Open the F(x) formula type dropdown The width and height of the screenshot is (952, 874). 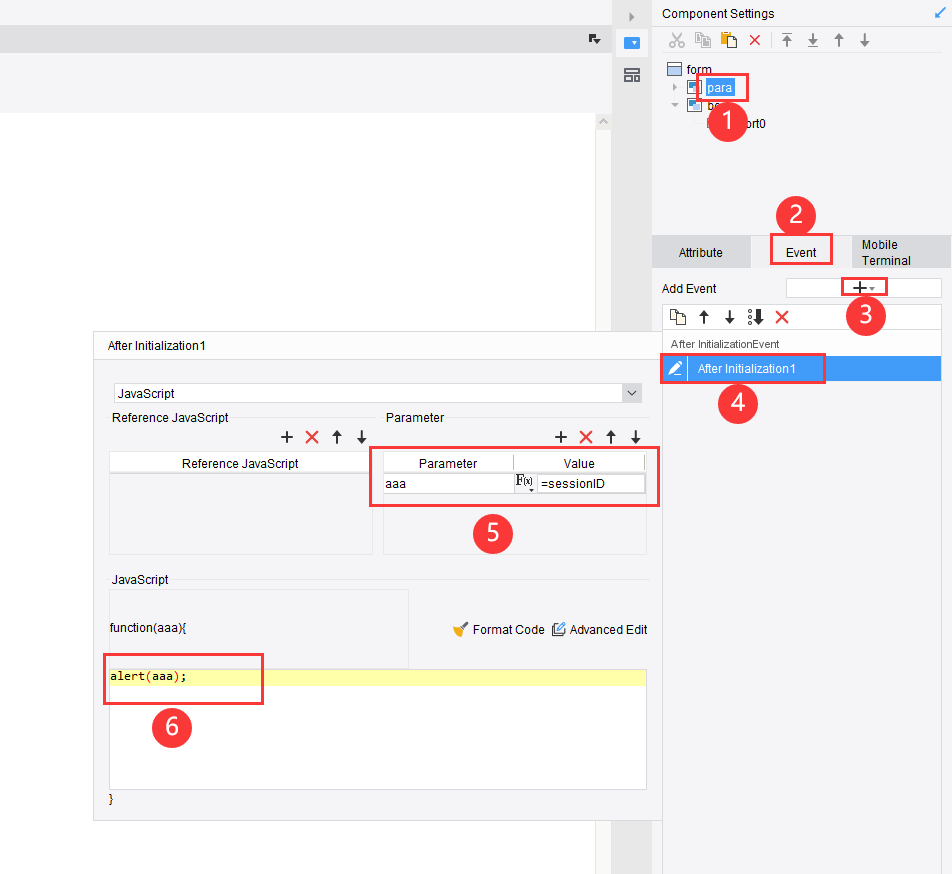tap(525, 483)
